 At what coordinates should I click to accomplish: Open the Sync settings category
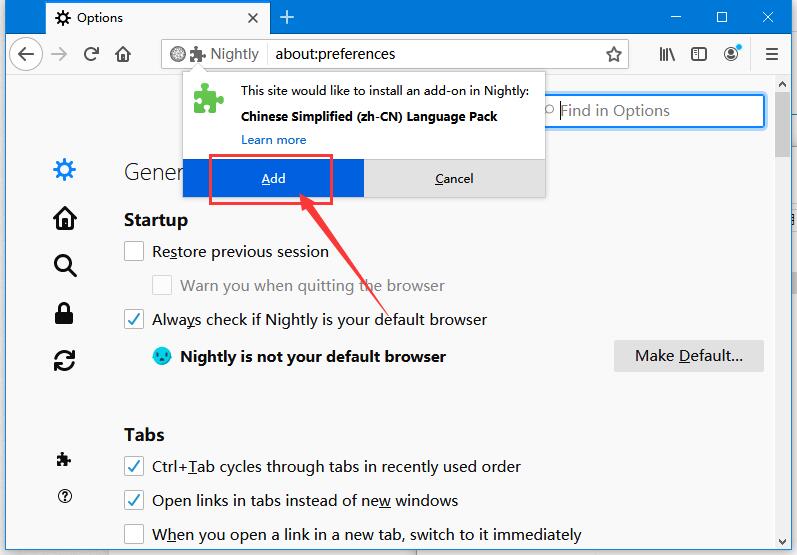coord(65,360)
